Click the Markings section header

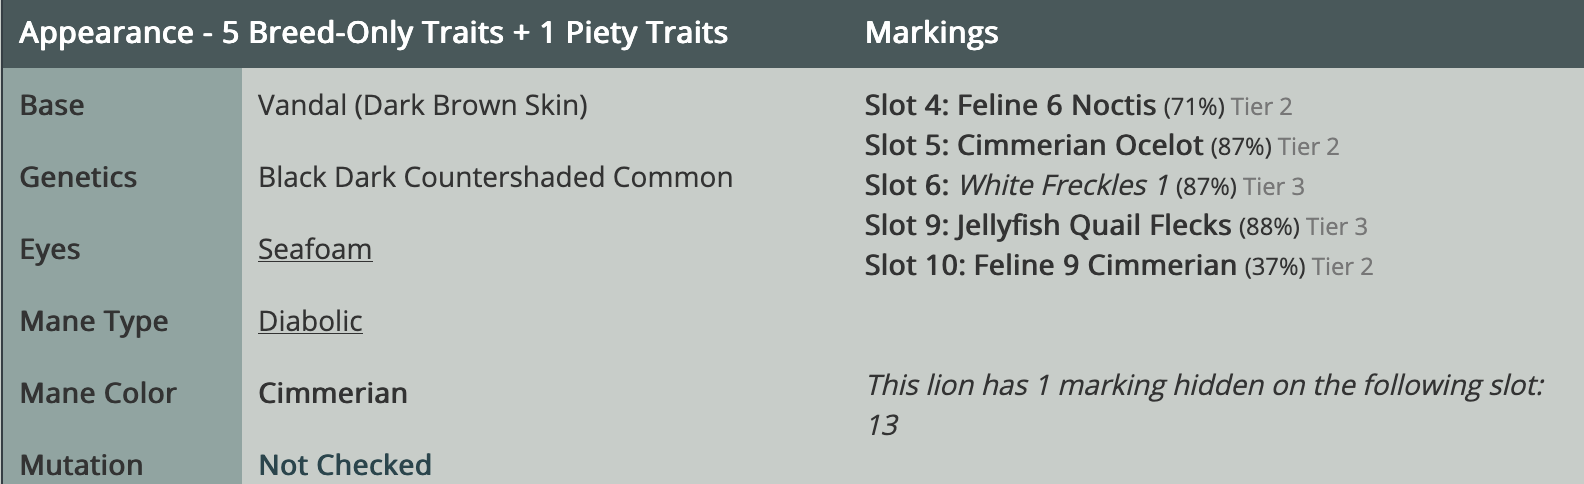(x=931, y=33)
